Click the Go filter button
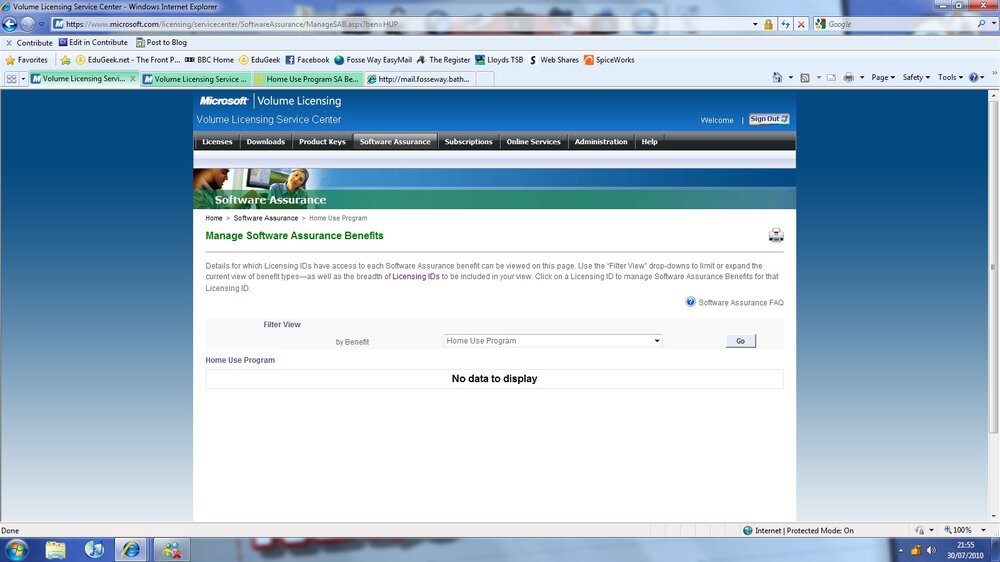 (740, 341)
